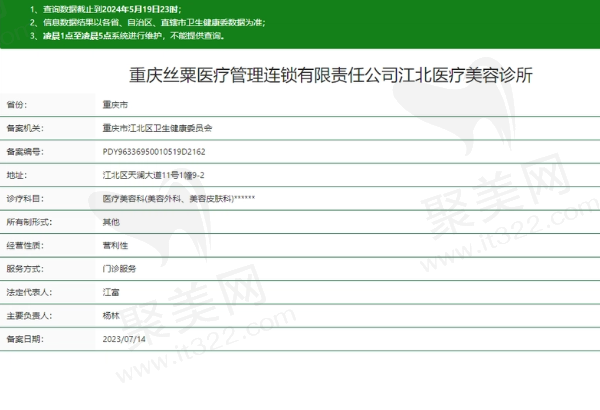Click the '法定代表人:' label

click(x=29, y=292)
